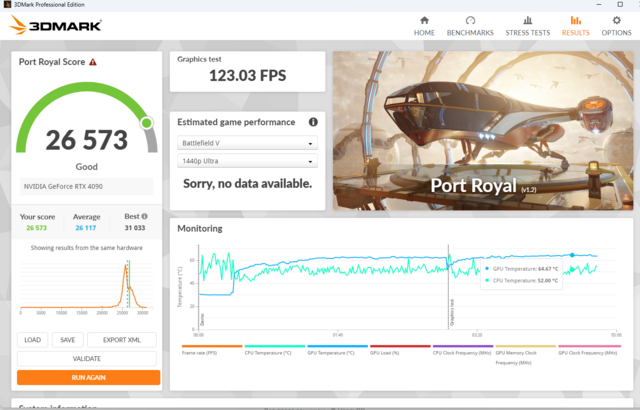Click the Validate button

tap(88, 358)
